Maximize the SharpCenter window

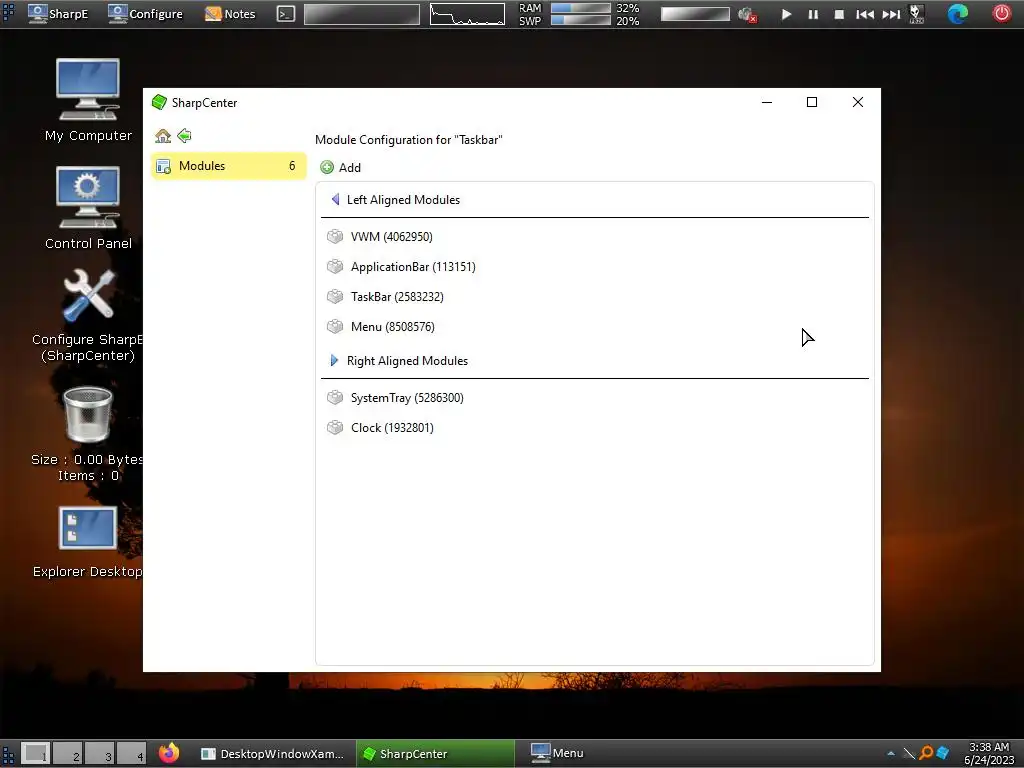point(812,102)
